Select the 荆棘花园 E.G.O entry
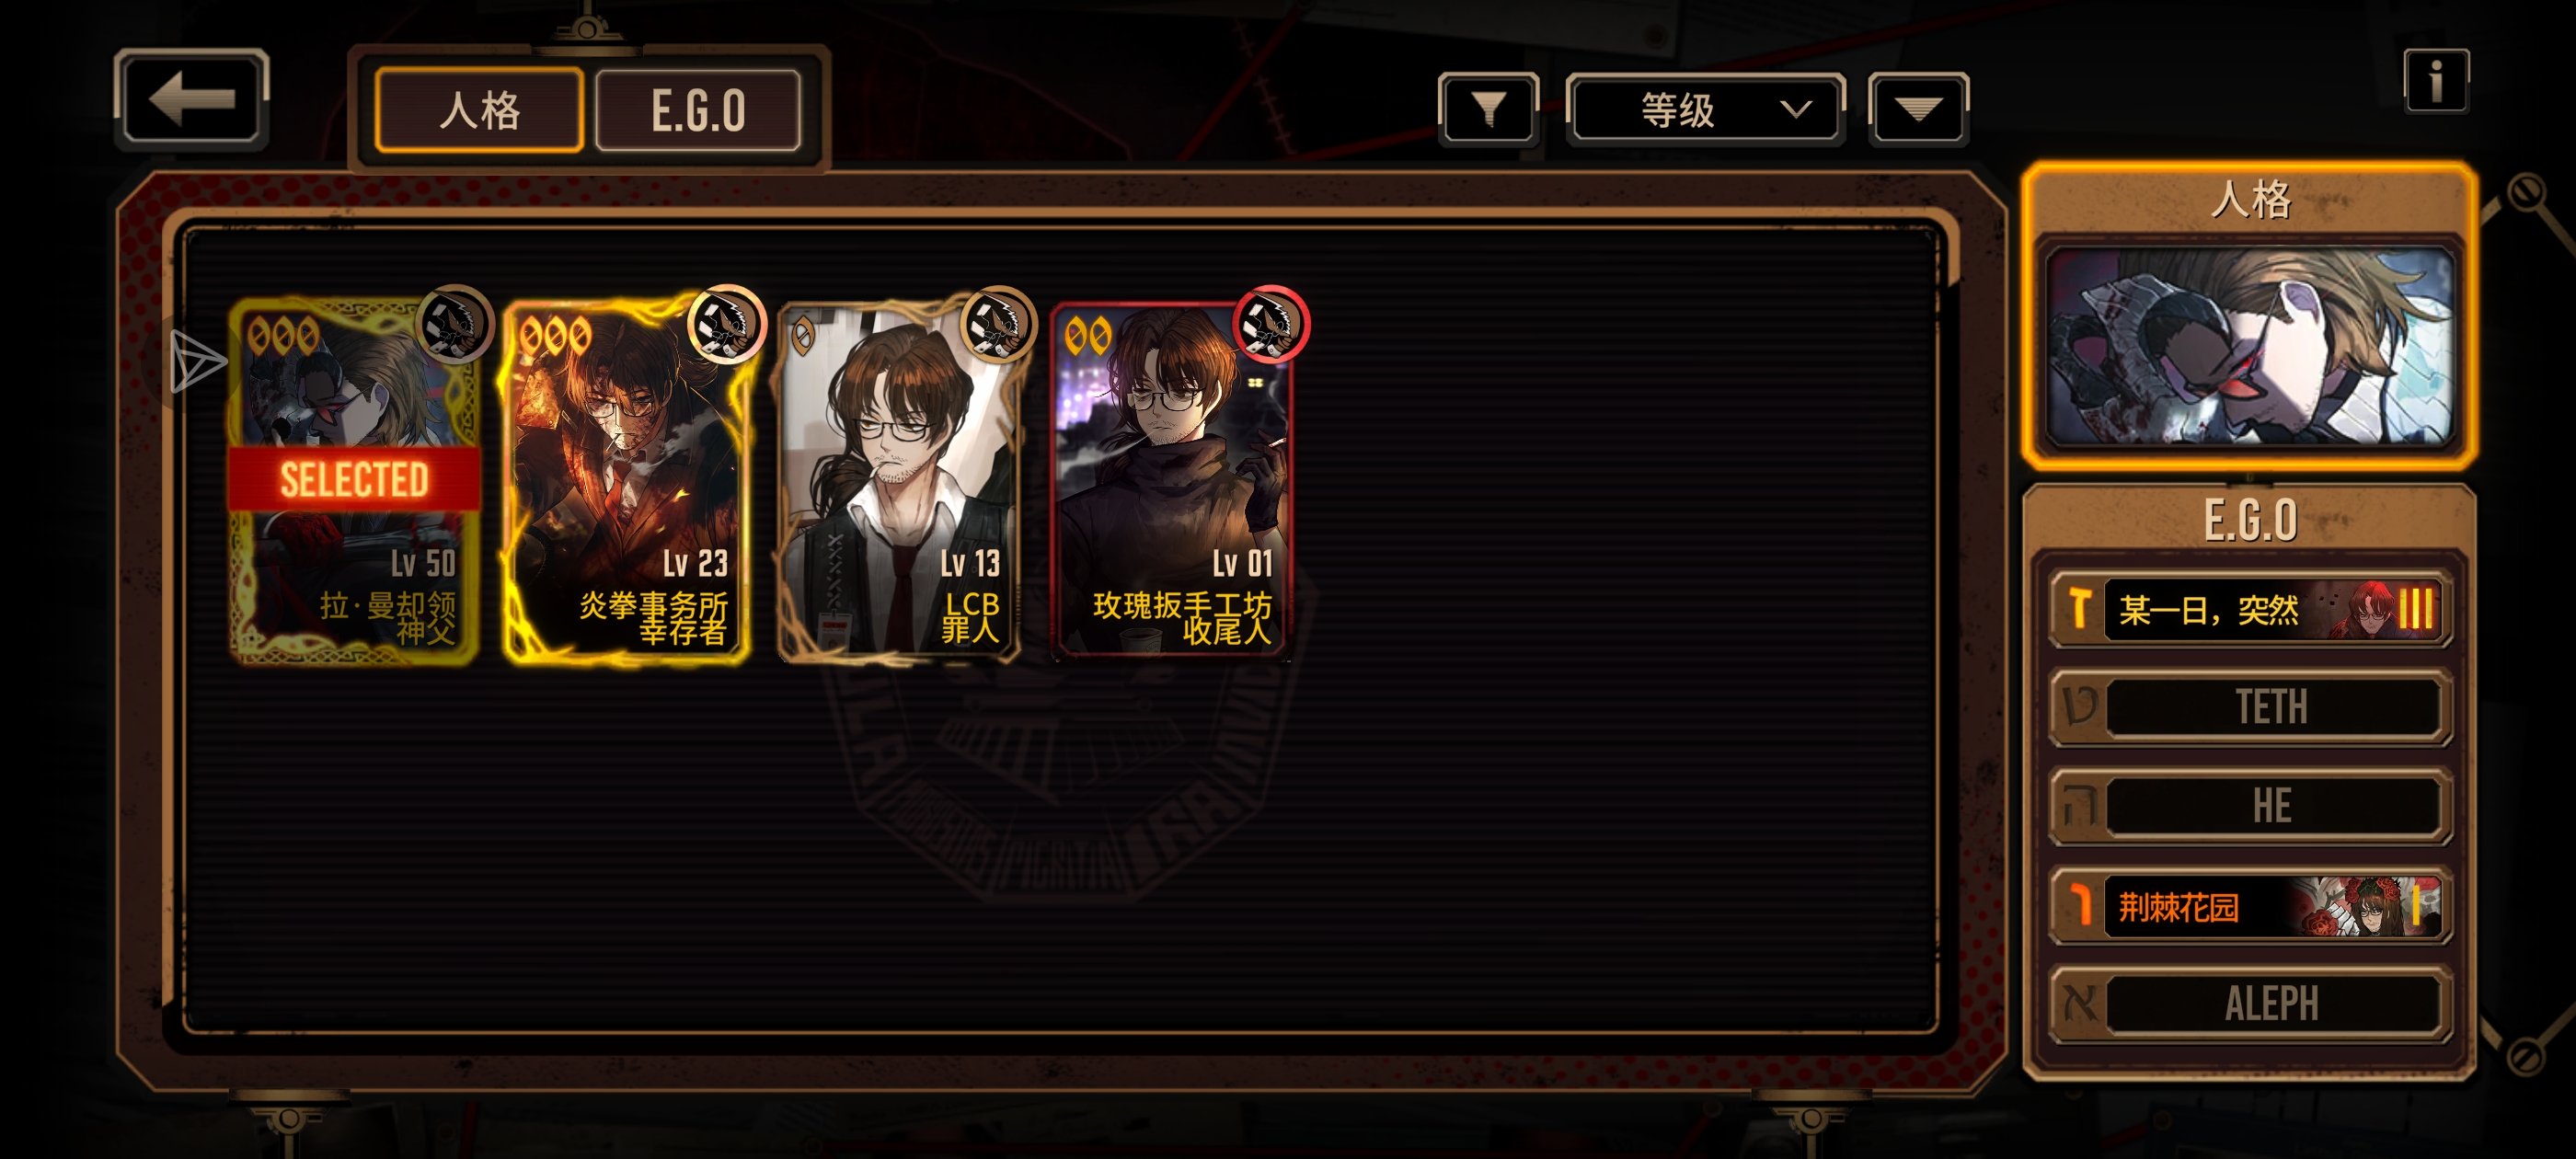 pos(2250,906)
